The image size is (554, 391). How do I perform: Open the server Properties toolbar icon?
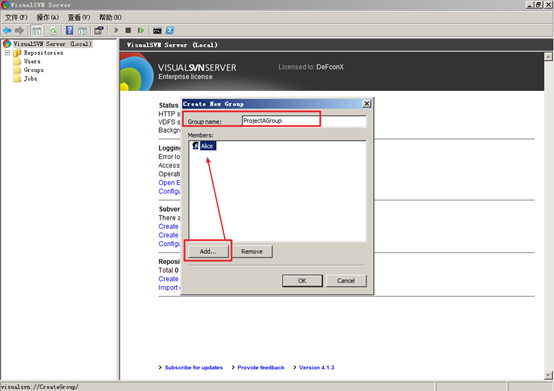click(99, 31)
